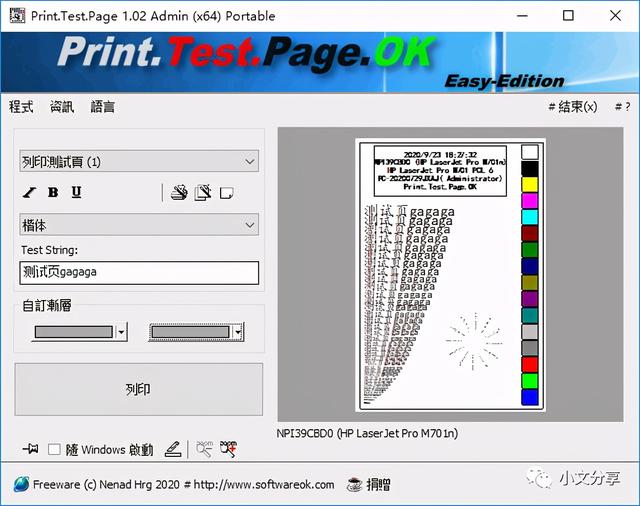Click the printer icon in the toolbar
The width and height of the screenshot is (640, 506).
179,192
